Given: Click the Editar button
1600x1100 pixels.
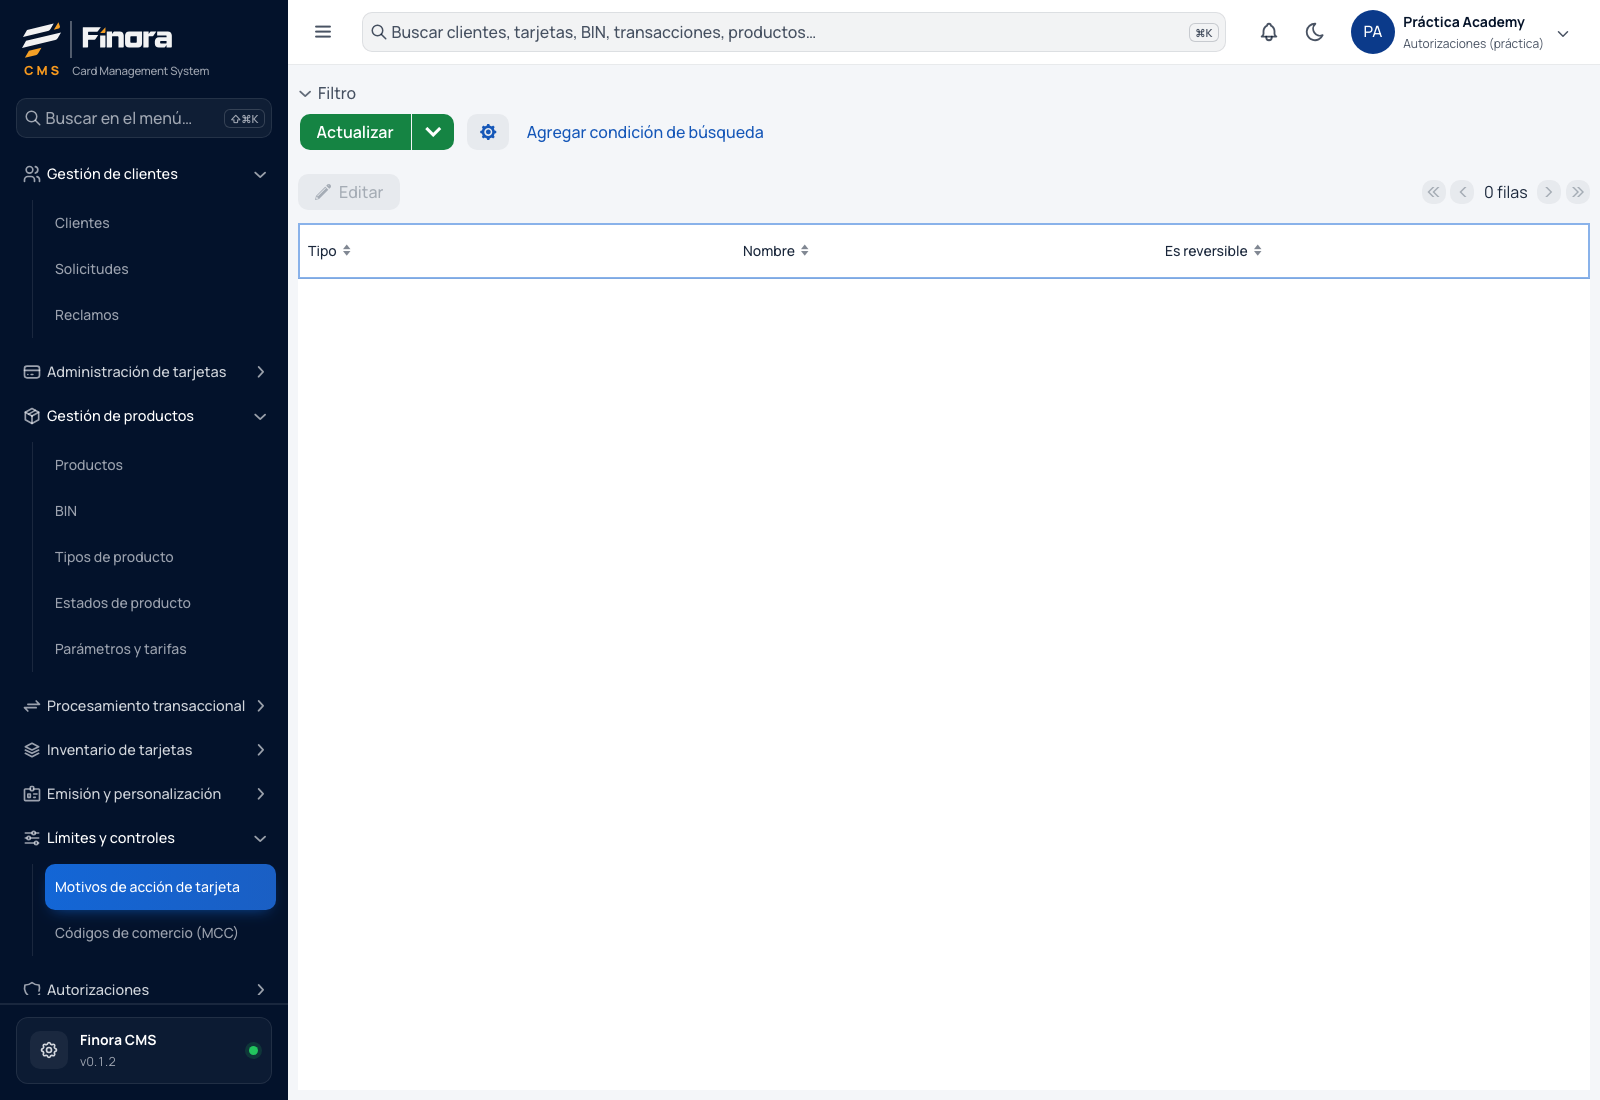Looking at the screenshot, I should pyautogui.click(x=349, y=192).
